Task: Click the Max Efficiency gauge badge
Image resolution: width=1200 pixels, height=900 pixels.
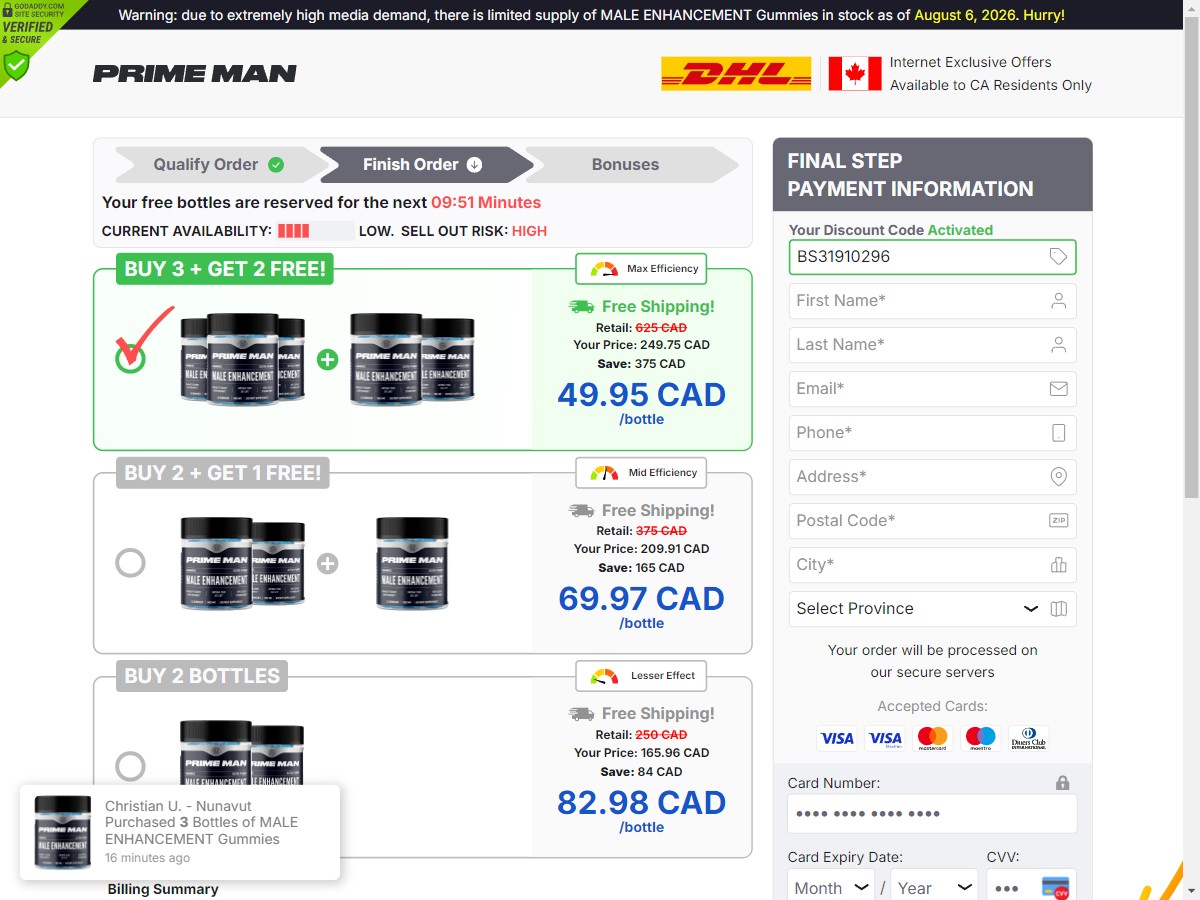Action: click(642, 269)
